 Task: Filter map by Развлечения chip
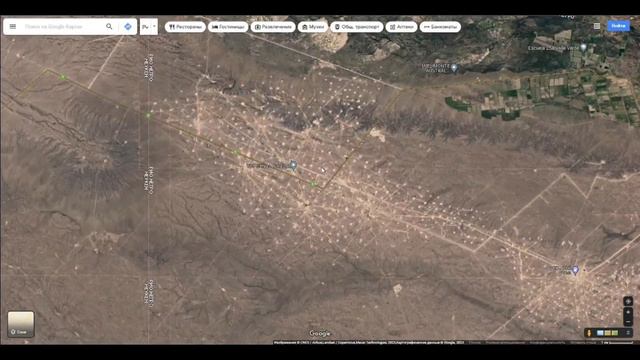click(273, 27)
